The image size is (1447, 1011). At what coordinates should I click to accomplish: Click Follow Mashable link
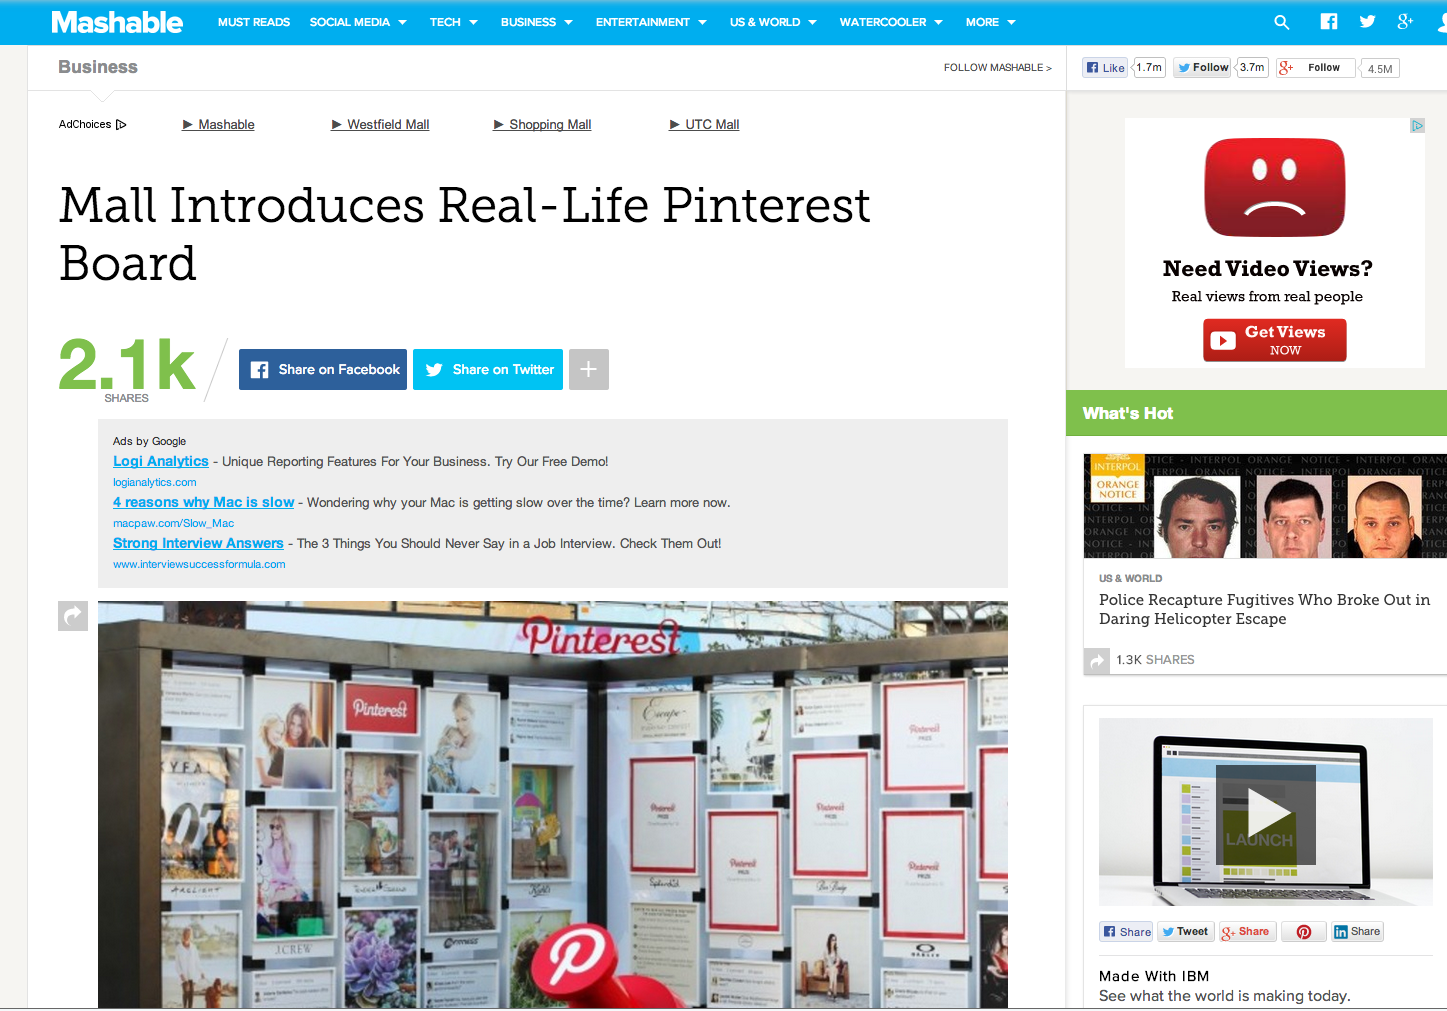[x=998, y=68]
